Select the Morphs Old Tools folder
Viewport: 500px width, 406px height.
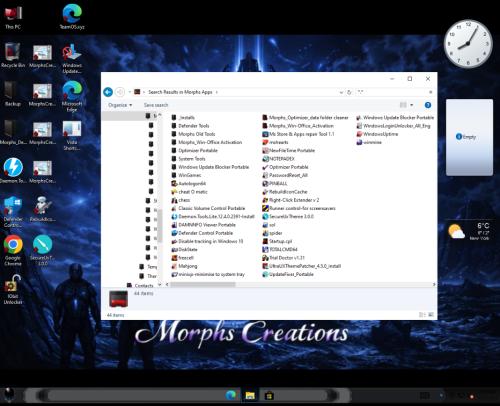(x=193, y=134)
